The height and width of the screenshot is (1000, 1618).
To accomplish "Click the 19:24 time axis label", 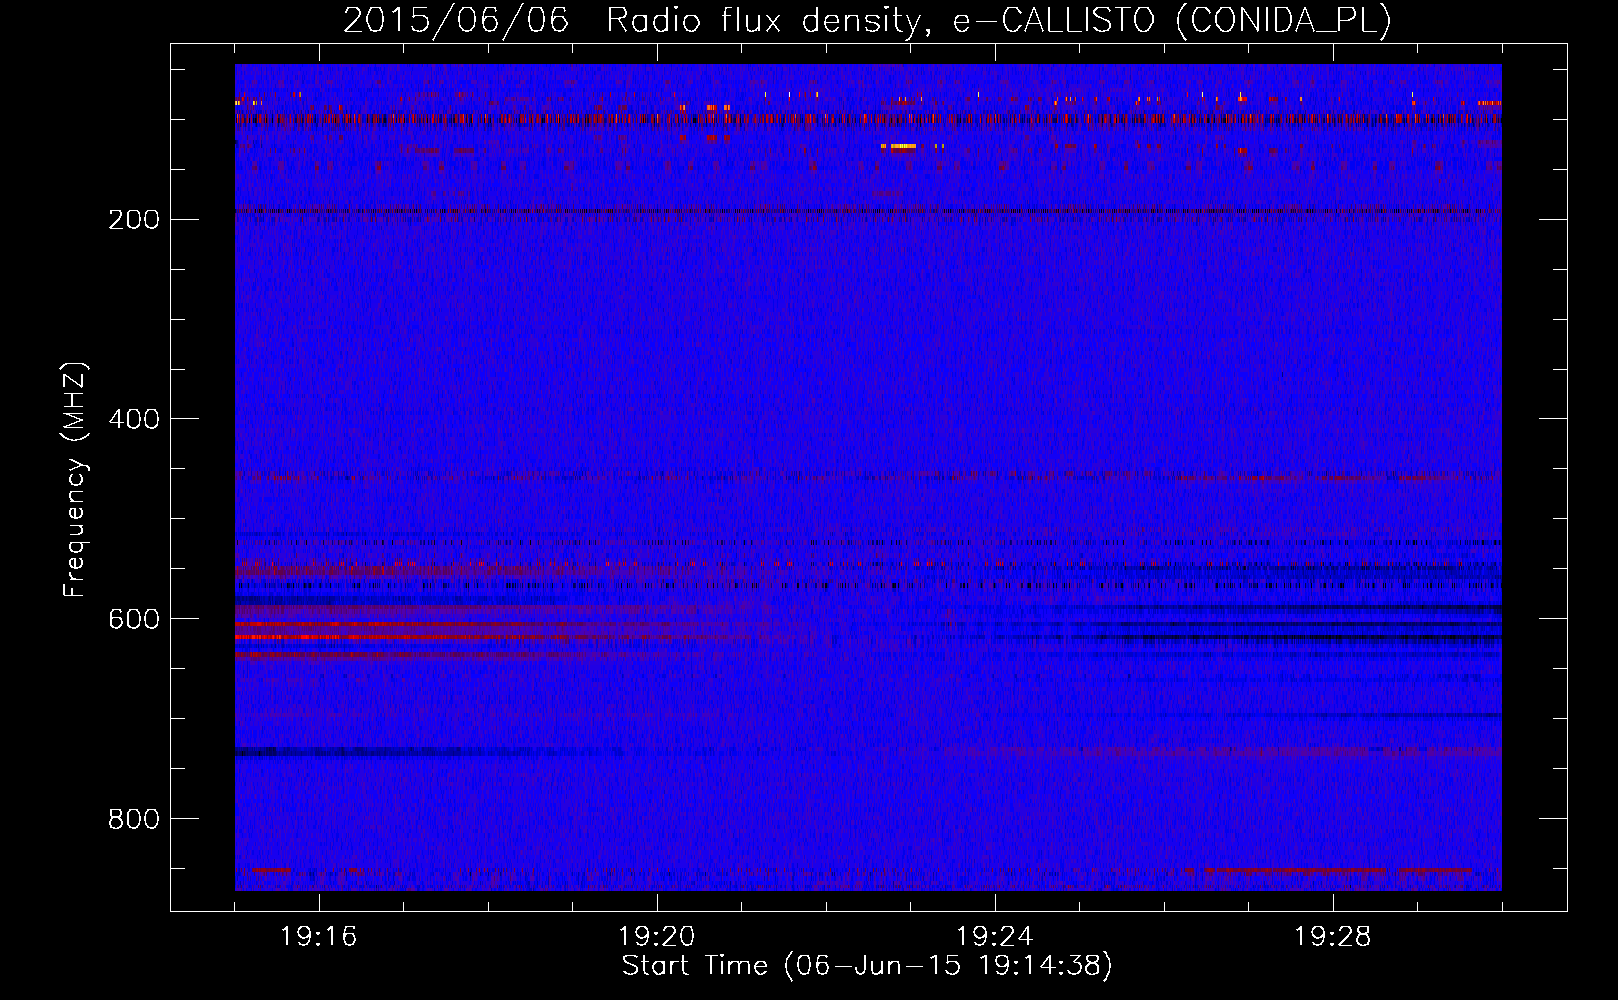I will click(x=995, y=937).
